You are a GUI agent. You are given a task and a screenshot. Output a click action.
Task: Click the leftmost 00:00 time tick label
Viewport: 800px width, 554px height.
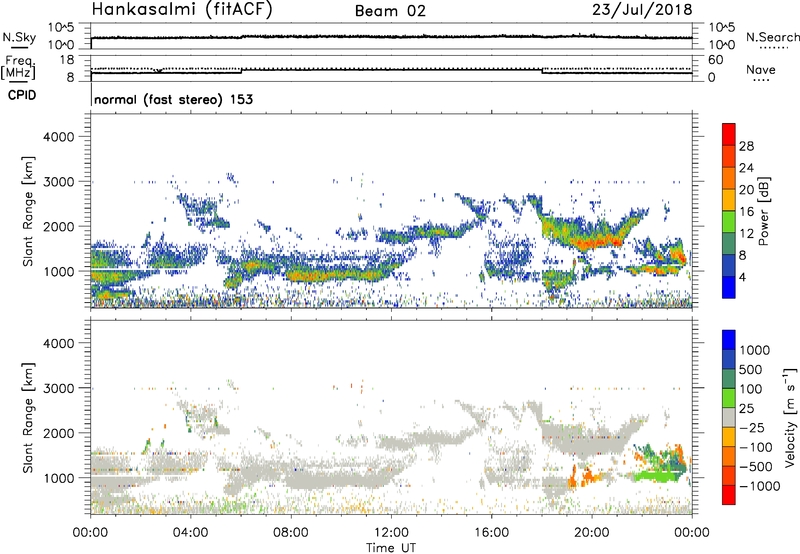click(90, 533)
